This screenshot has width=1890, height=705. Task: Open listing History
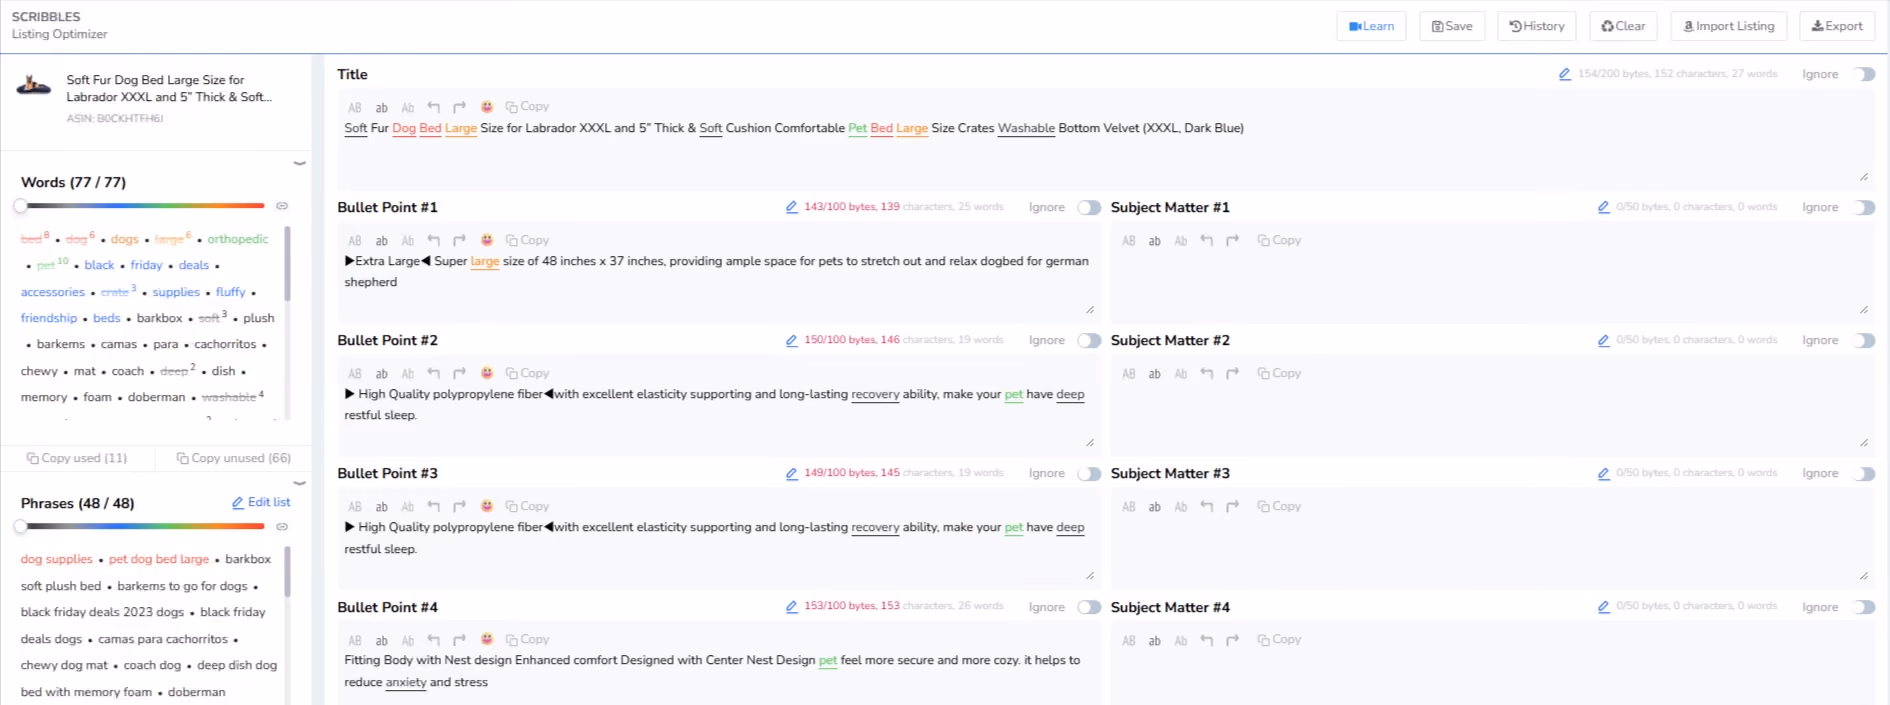1537,26
